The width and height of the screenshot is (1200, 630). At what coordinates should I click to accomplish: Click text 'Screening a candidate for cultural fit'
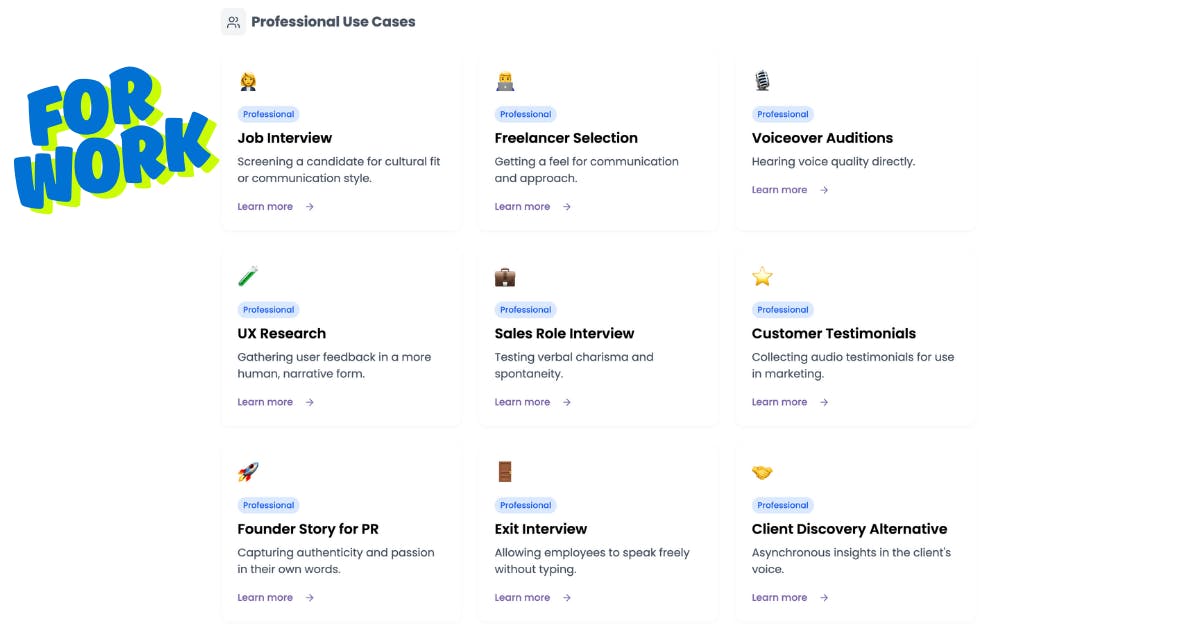click(339, 162)
